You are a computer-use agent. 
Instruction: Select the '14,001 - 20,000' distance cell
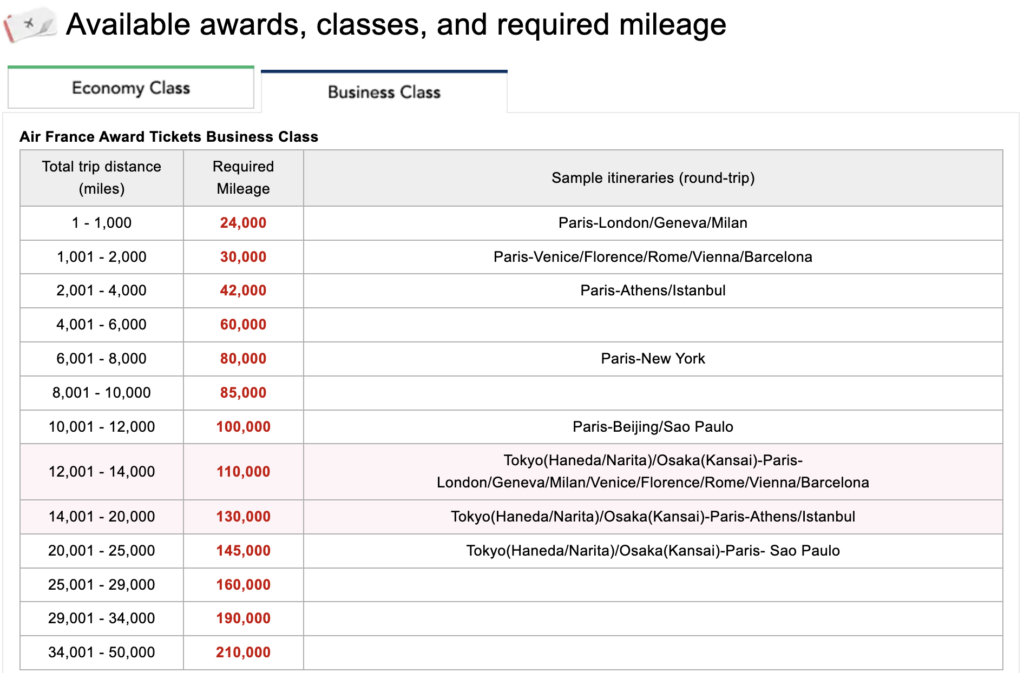click(x=101, y=516)
